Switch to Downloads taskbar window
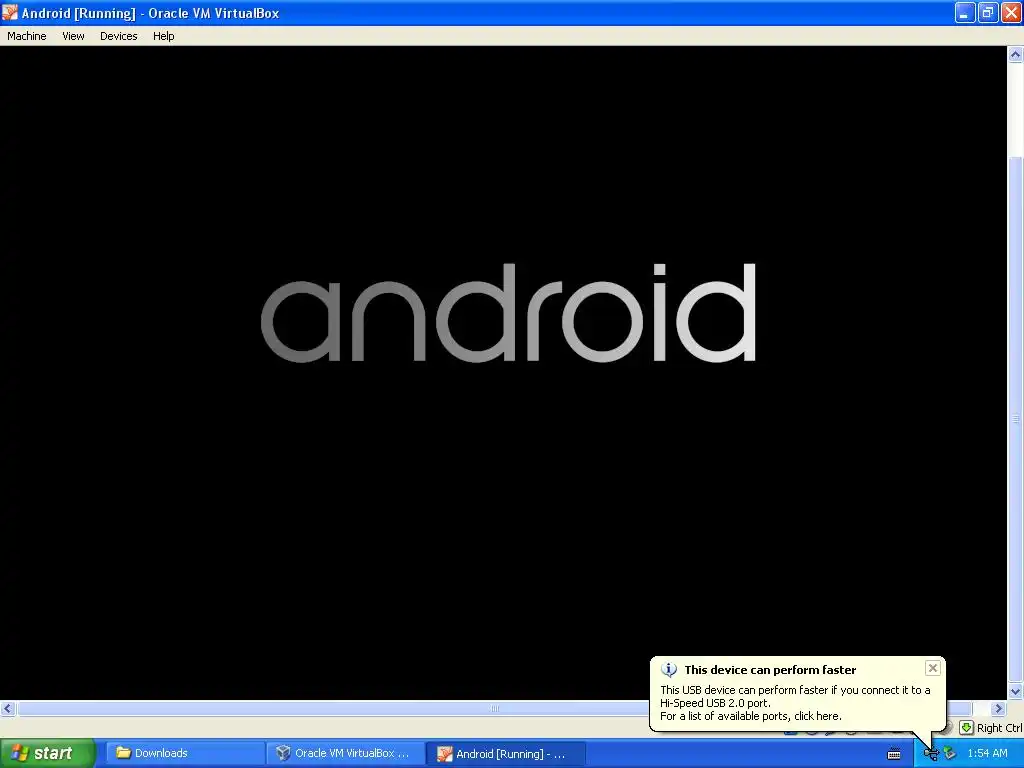Image resolution: width=1024 pixels, height=768 pixels. [185, 754]
